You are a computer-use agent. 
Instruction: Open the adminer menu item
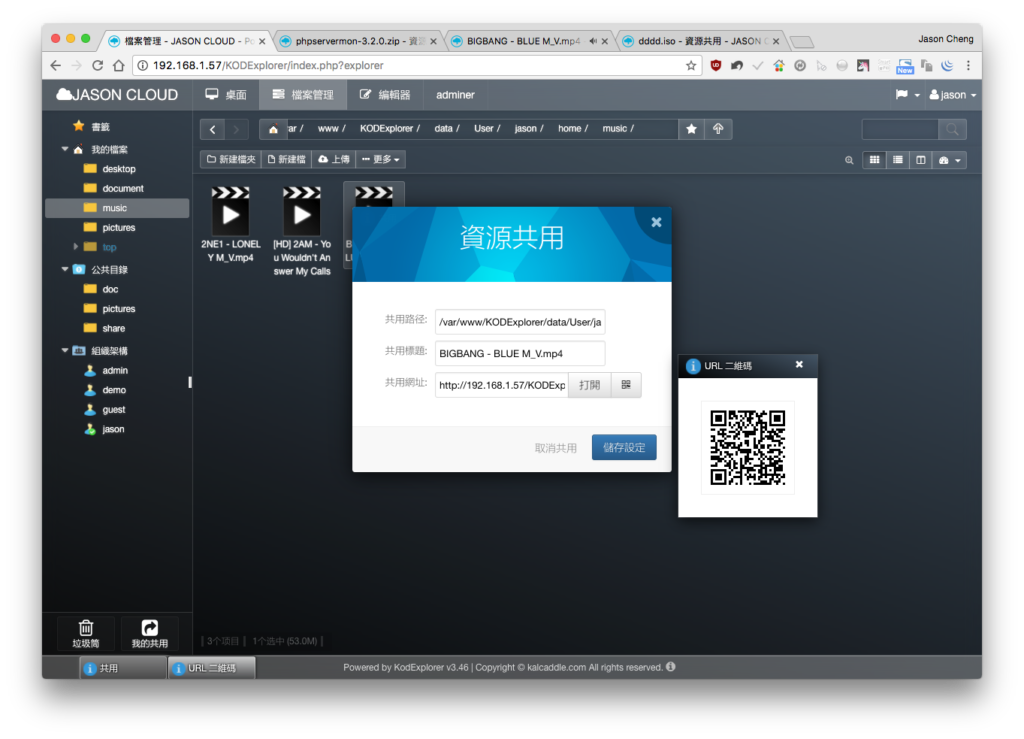point(455,95)
